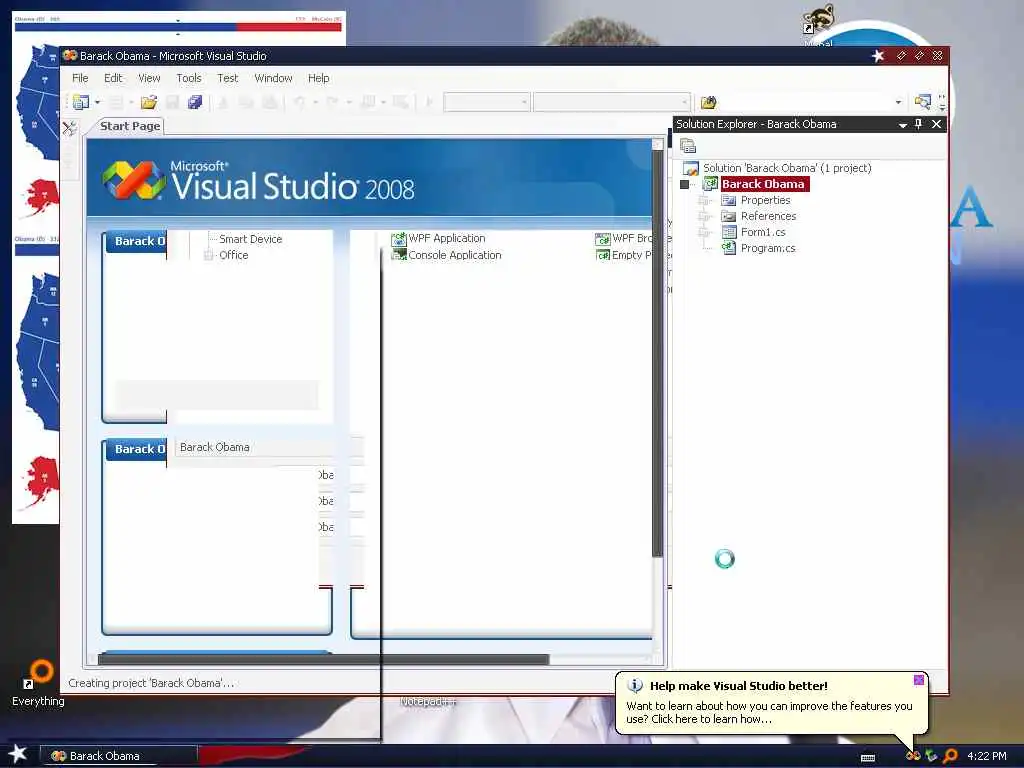This screenshot has width=1024, height=768.
Task: Open the Test menu
Action: (x=227, y=78)
